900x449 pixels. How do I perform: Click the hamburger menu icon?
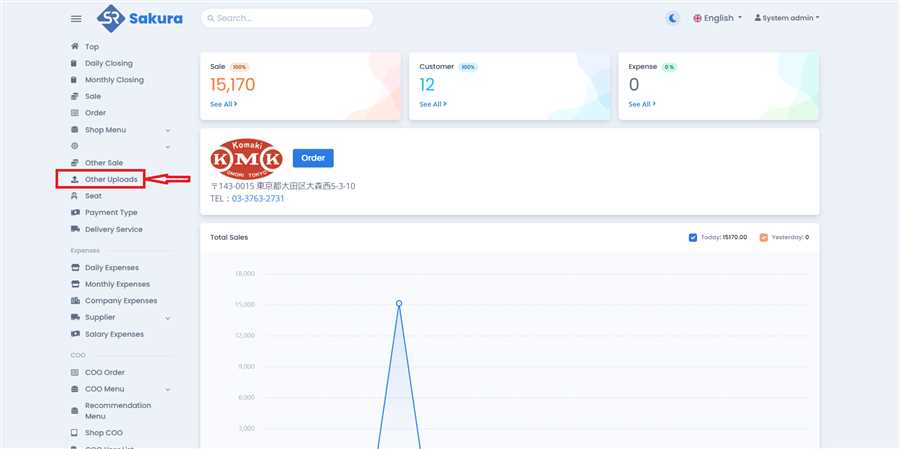tap(76, 18)
